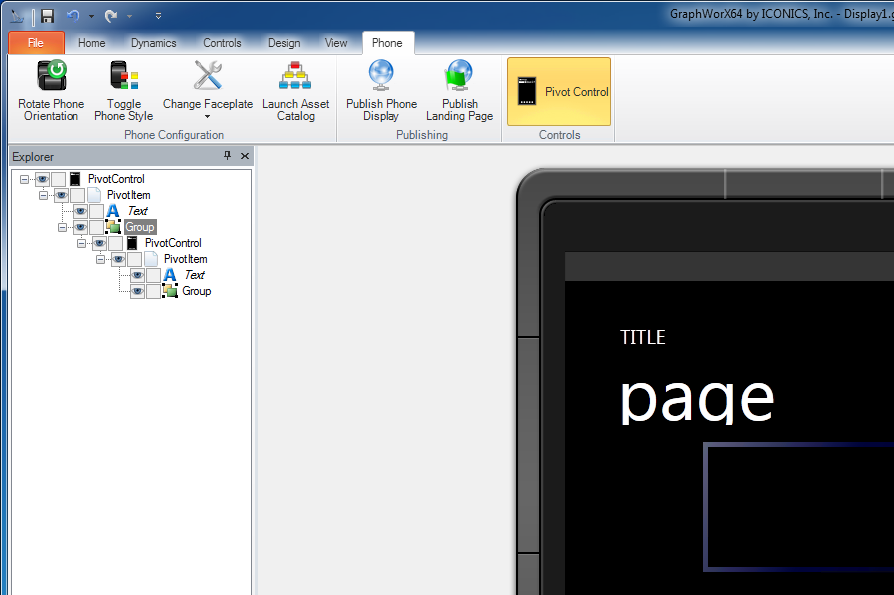Hide the top-level PivotControl via eye icon
Viewport: 894px width, 595px height.
(x=42, y=180)
